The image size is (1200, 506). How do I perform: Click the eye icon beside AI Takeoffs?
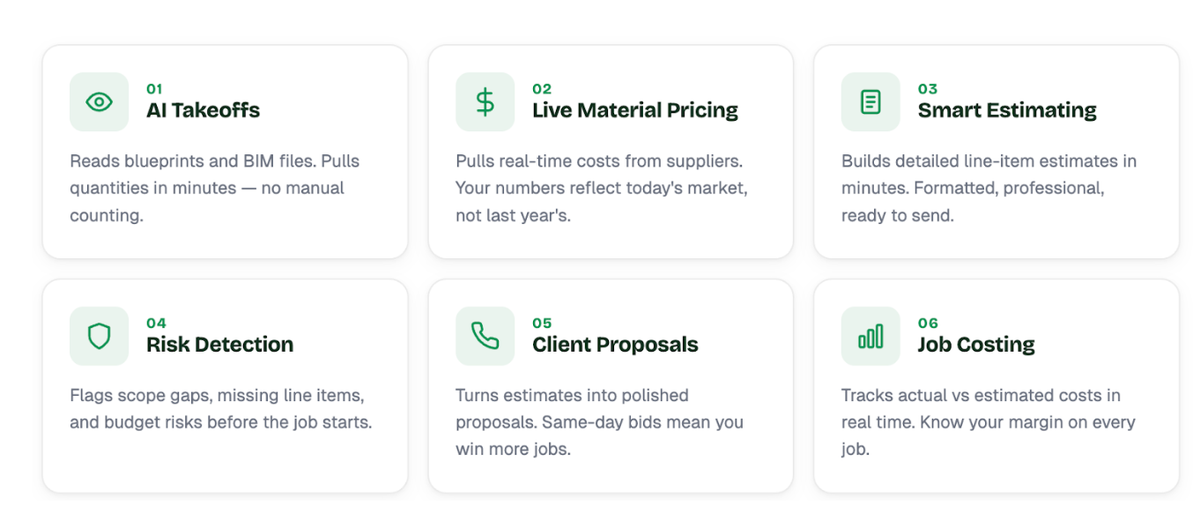tap(99, 102)
